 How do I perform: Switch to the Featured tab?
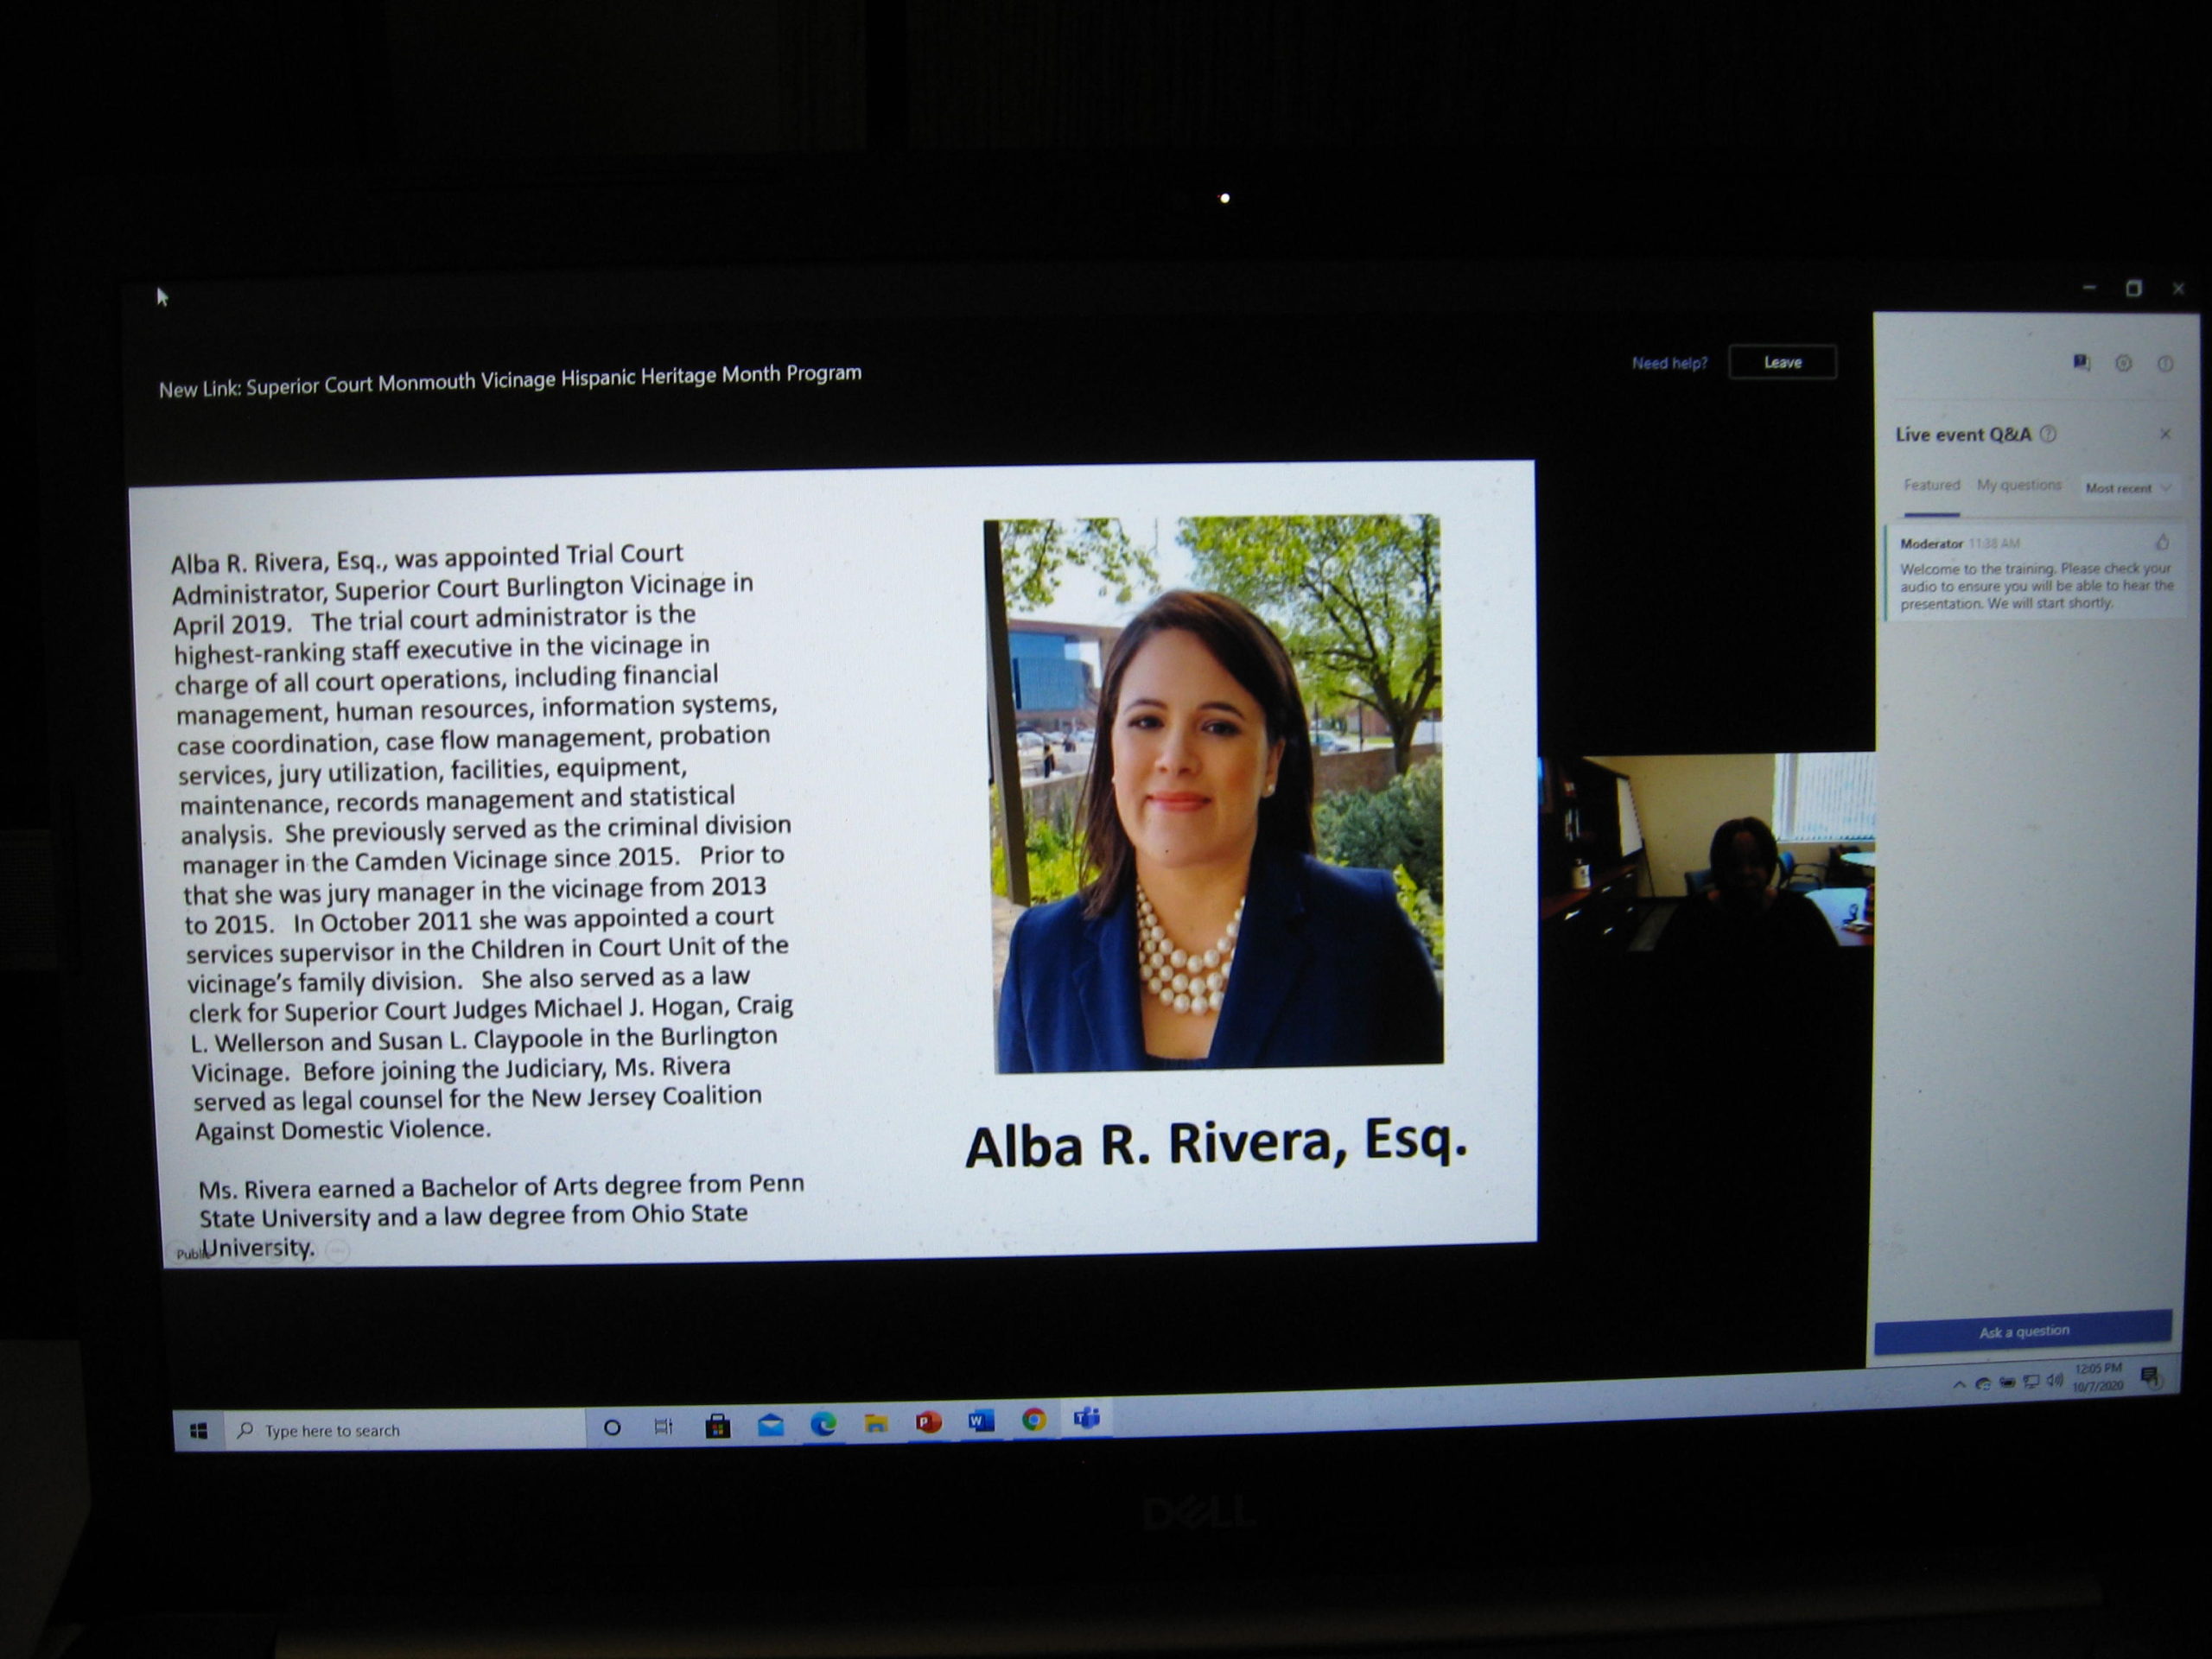(x=1931, y=486)
